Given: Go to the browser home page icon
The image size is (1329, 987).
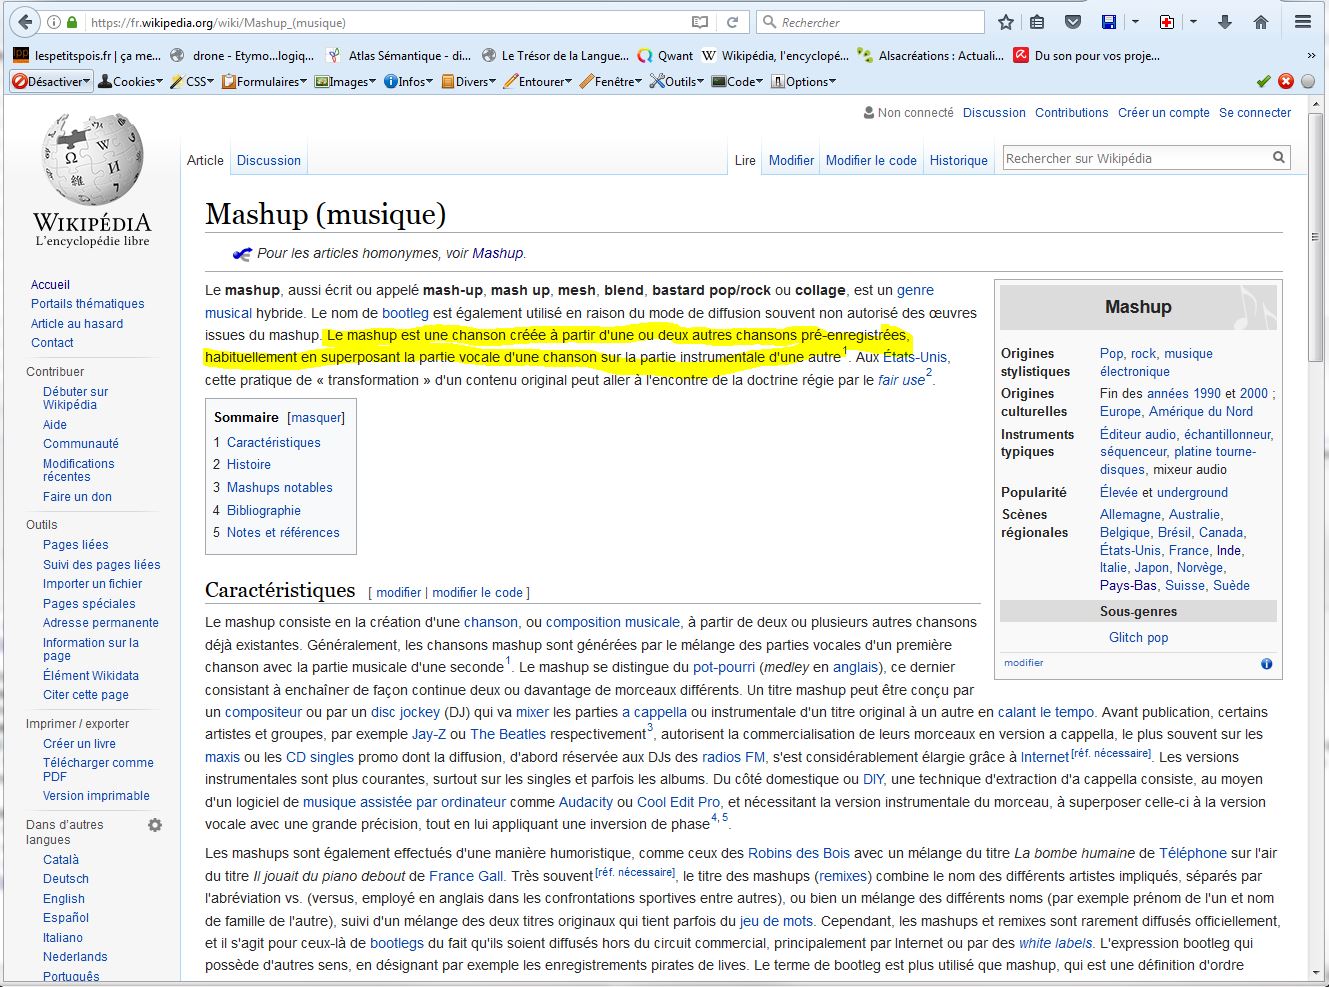Looking at the screenshot, I should [1260, 22].
